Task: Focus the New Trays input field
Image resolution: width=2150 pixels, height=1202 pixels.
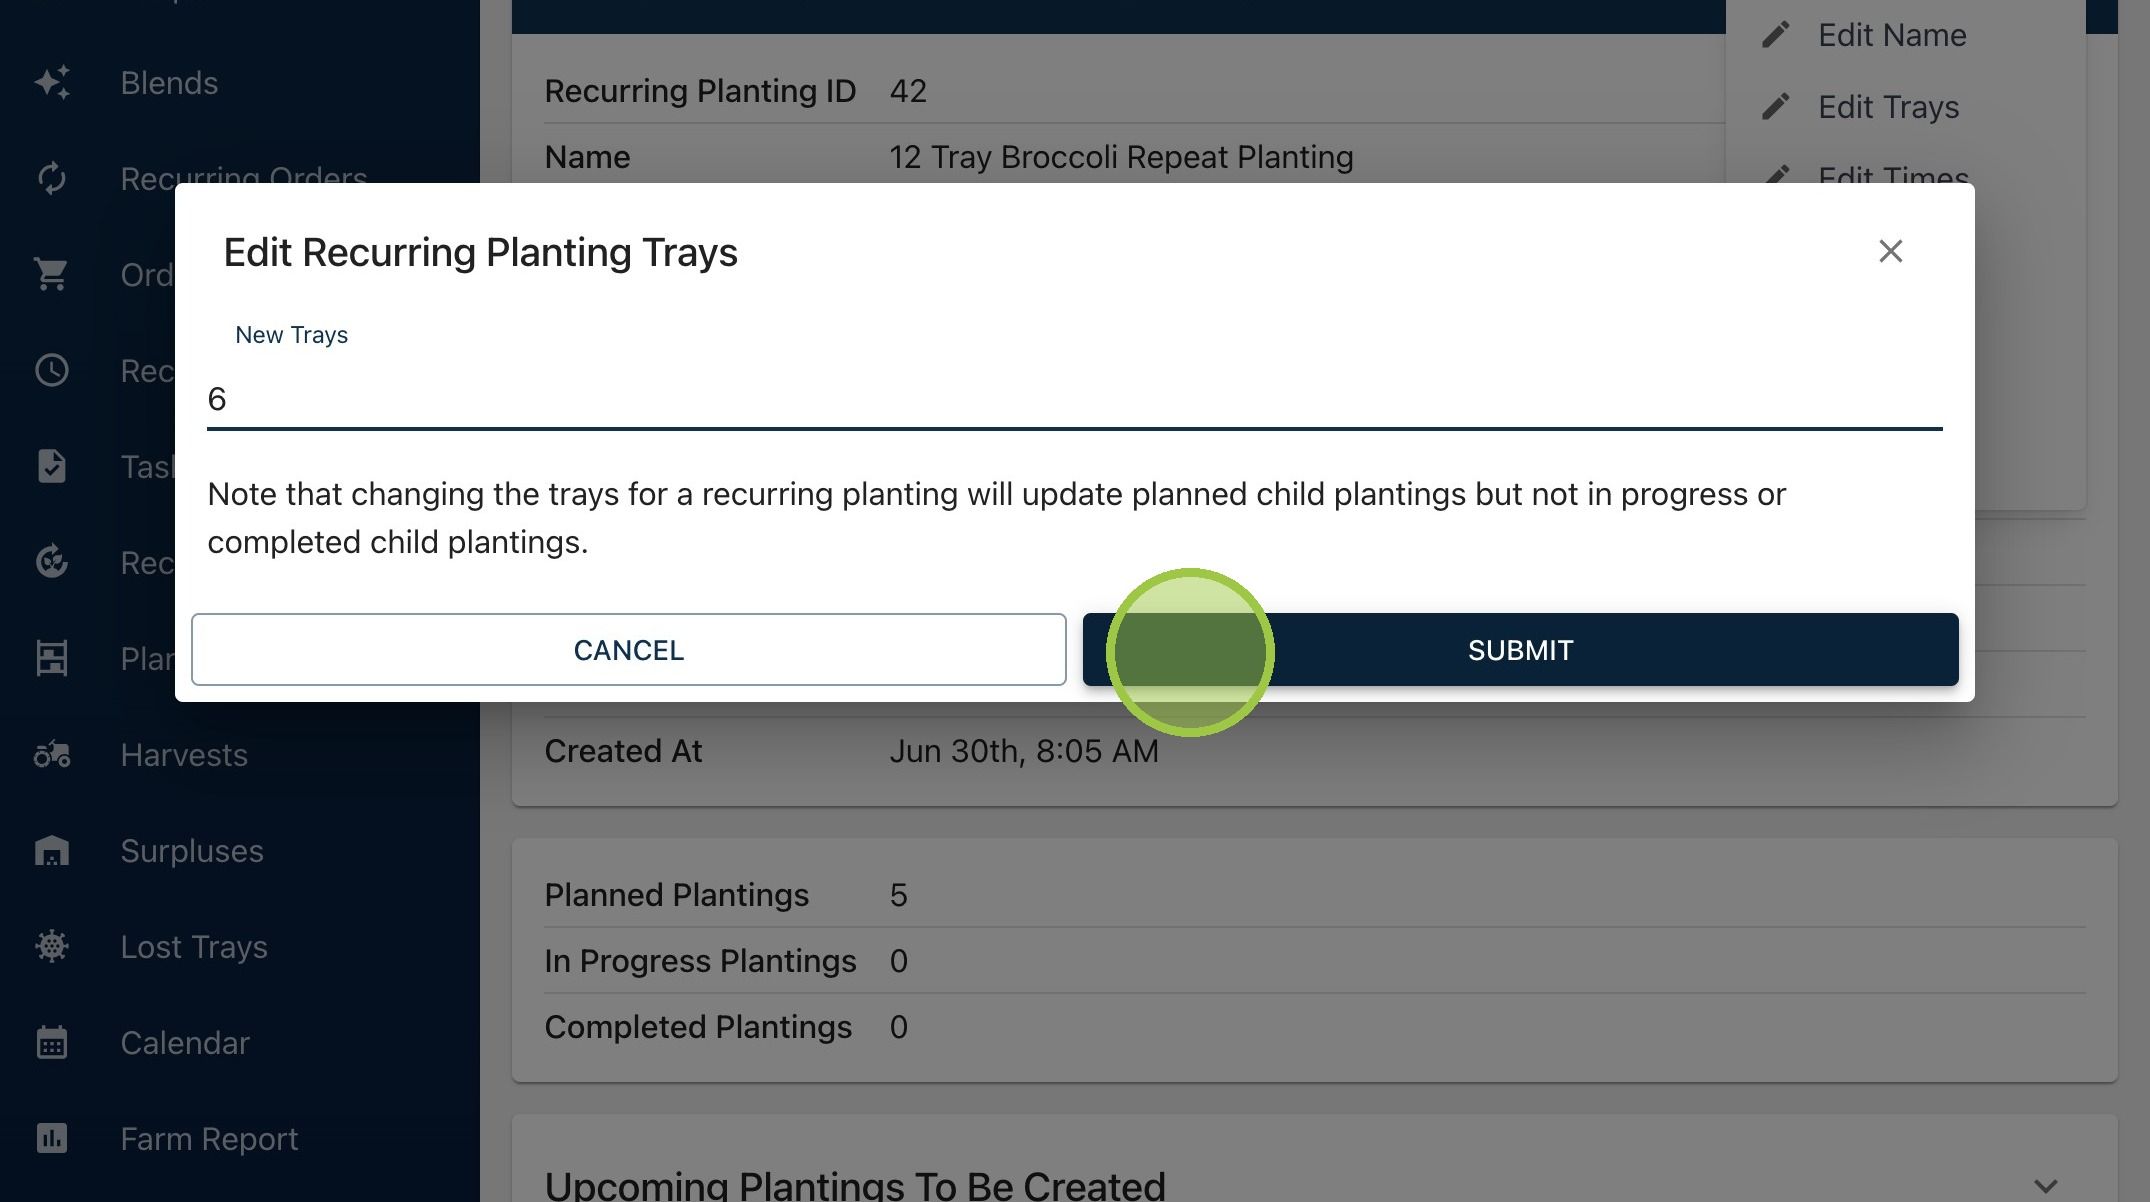Action: click(x=1074, y=399)
